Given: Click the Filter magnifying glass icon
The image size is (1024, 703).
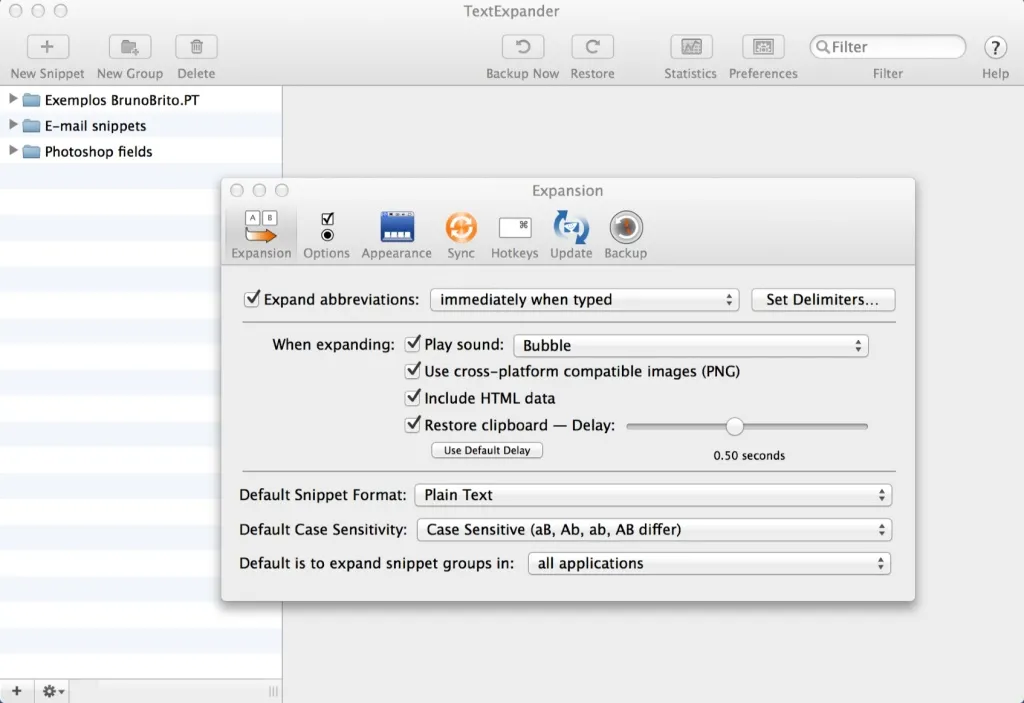Looking at the screenshot, I should (x=823, y=47).
